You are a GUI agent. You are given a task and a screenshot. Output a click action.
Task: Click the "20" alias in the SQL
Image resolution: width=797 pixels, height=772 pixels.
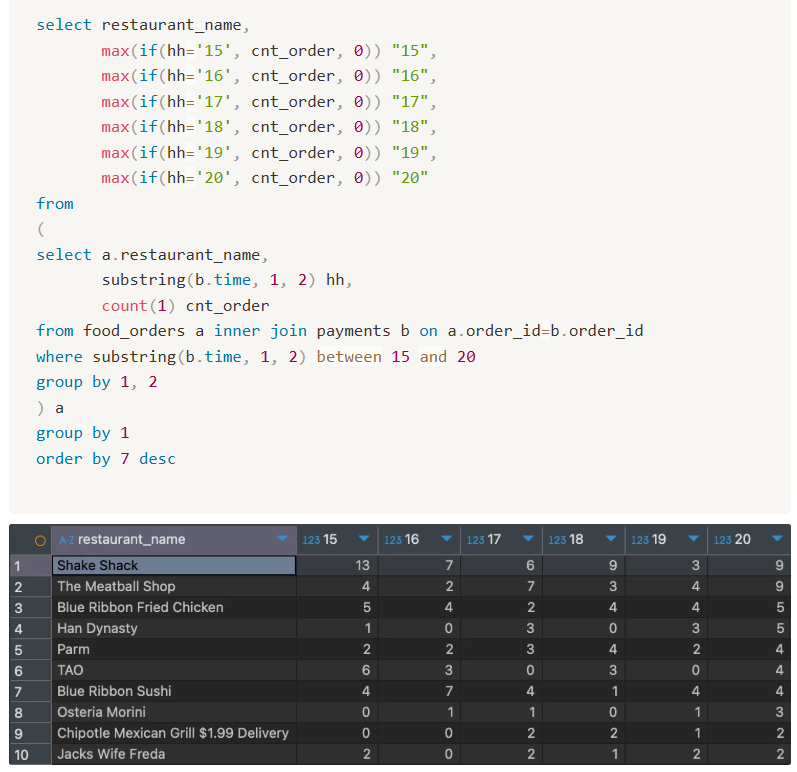[x=410, y=178]
